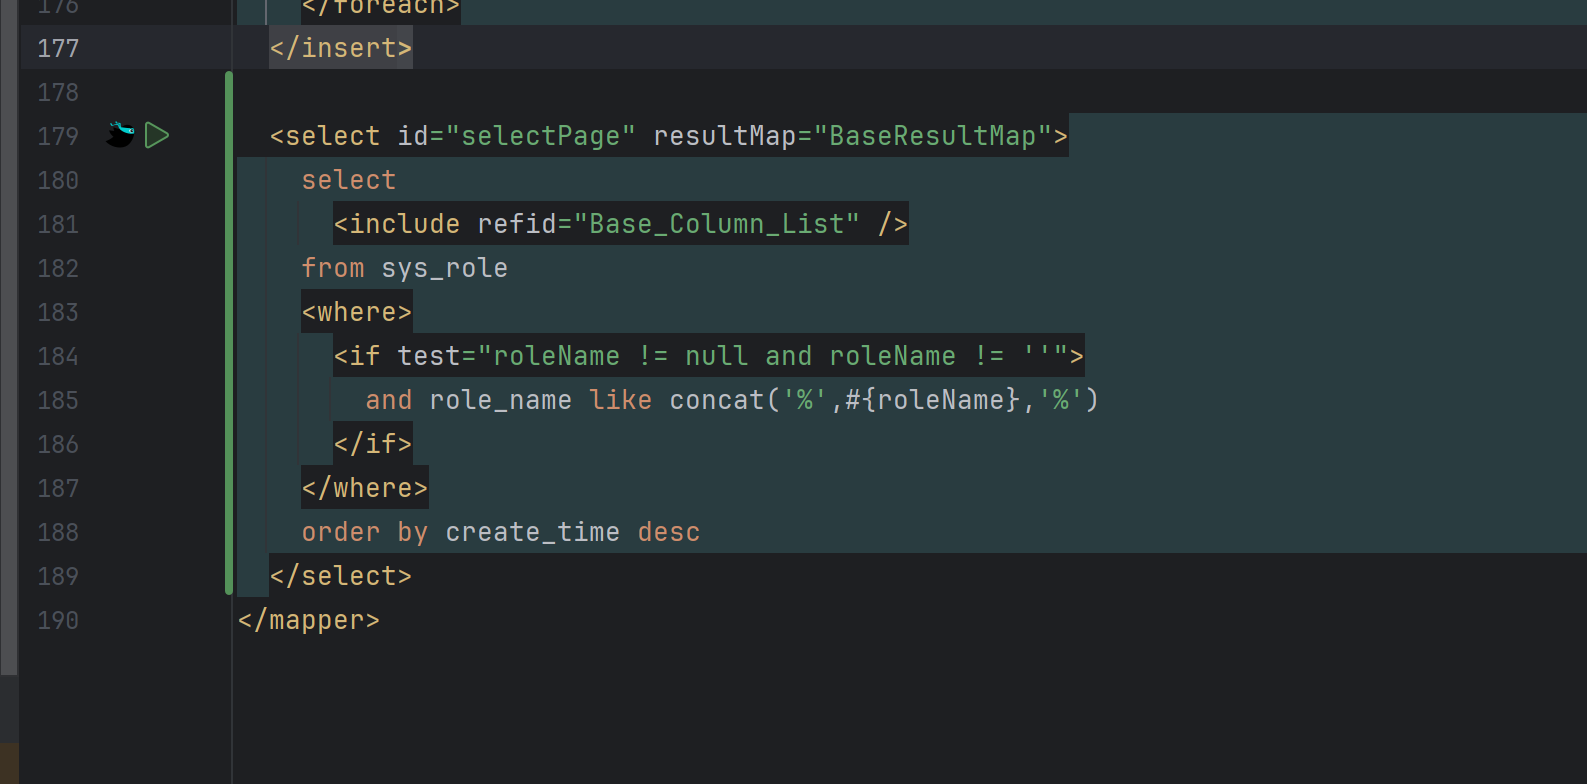This screenshot has height=784, width=1587.
Task: Click the if test condition expression
Action: (773, 356)
